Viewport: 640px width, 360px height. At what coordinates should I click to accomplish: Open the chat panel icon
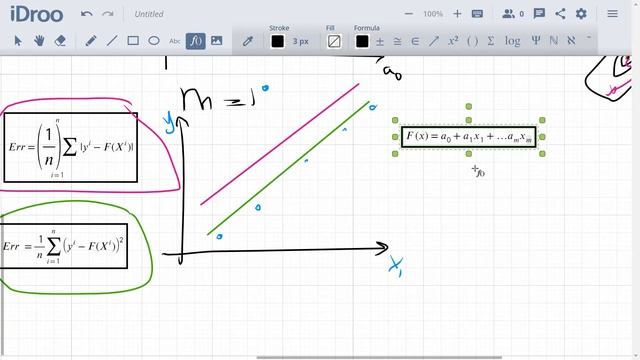539,14
